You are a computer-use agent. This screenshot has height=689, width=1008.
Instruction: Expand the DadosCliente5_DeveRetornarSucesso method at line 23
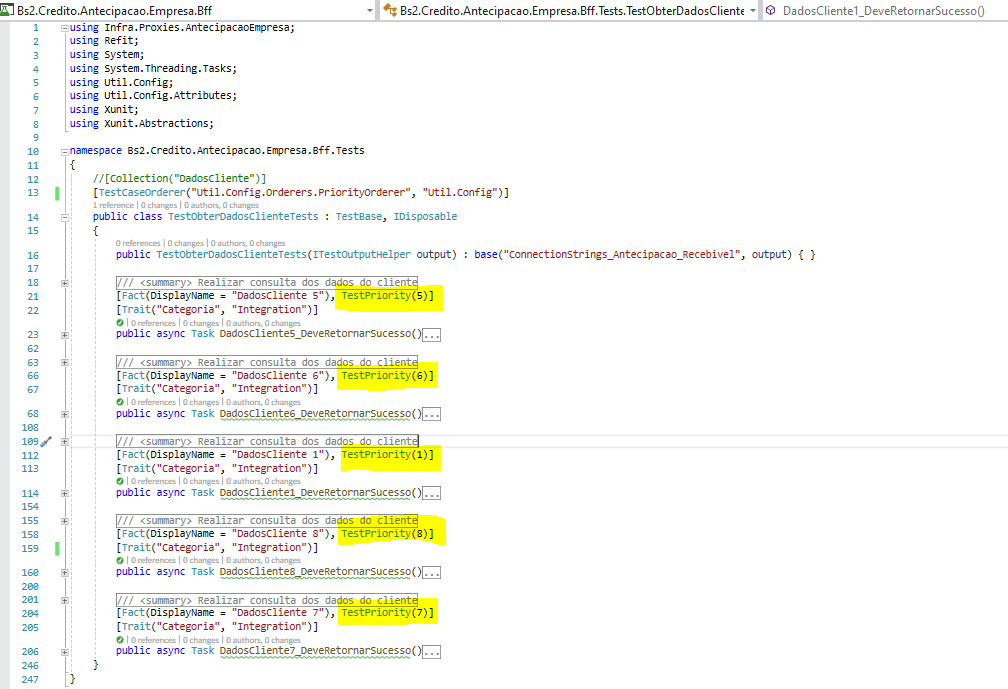(64, 335)
